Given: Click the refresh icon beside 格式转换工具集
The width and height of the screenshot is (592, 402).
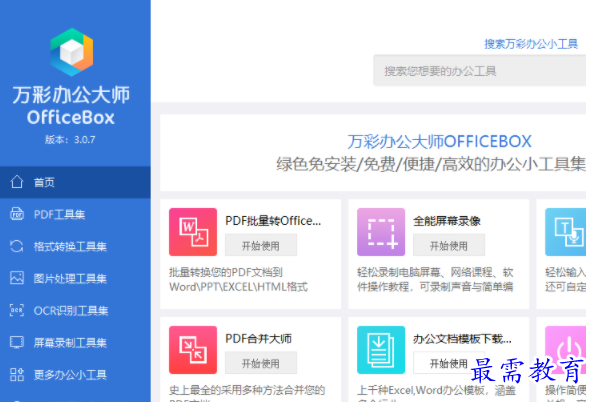Looking at the screenshot, I should (x=17, y=246).
